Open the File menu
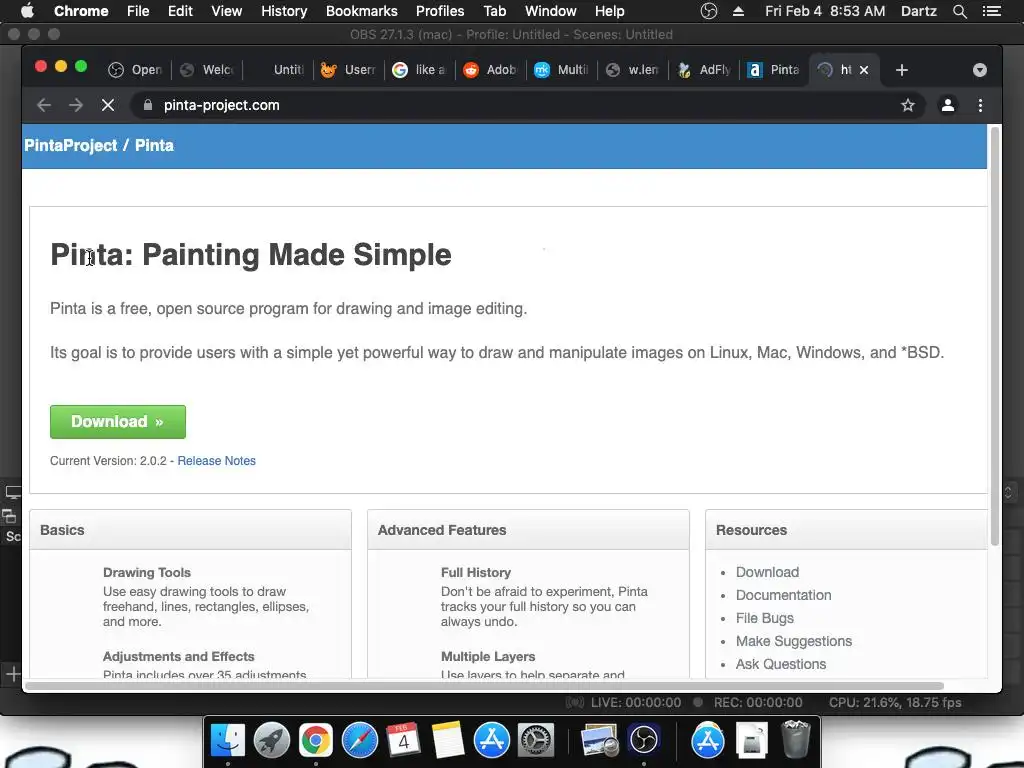The height and width of the screenshot is (768, 1024). (138, 11)
